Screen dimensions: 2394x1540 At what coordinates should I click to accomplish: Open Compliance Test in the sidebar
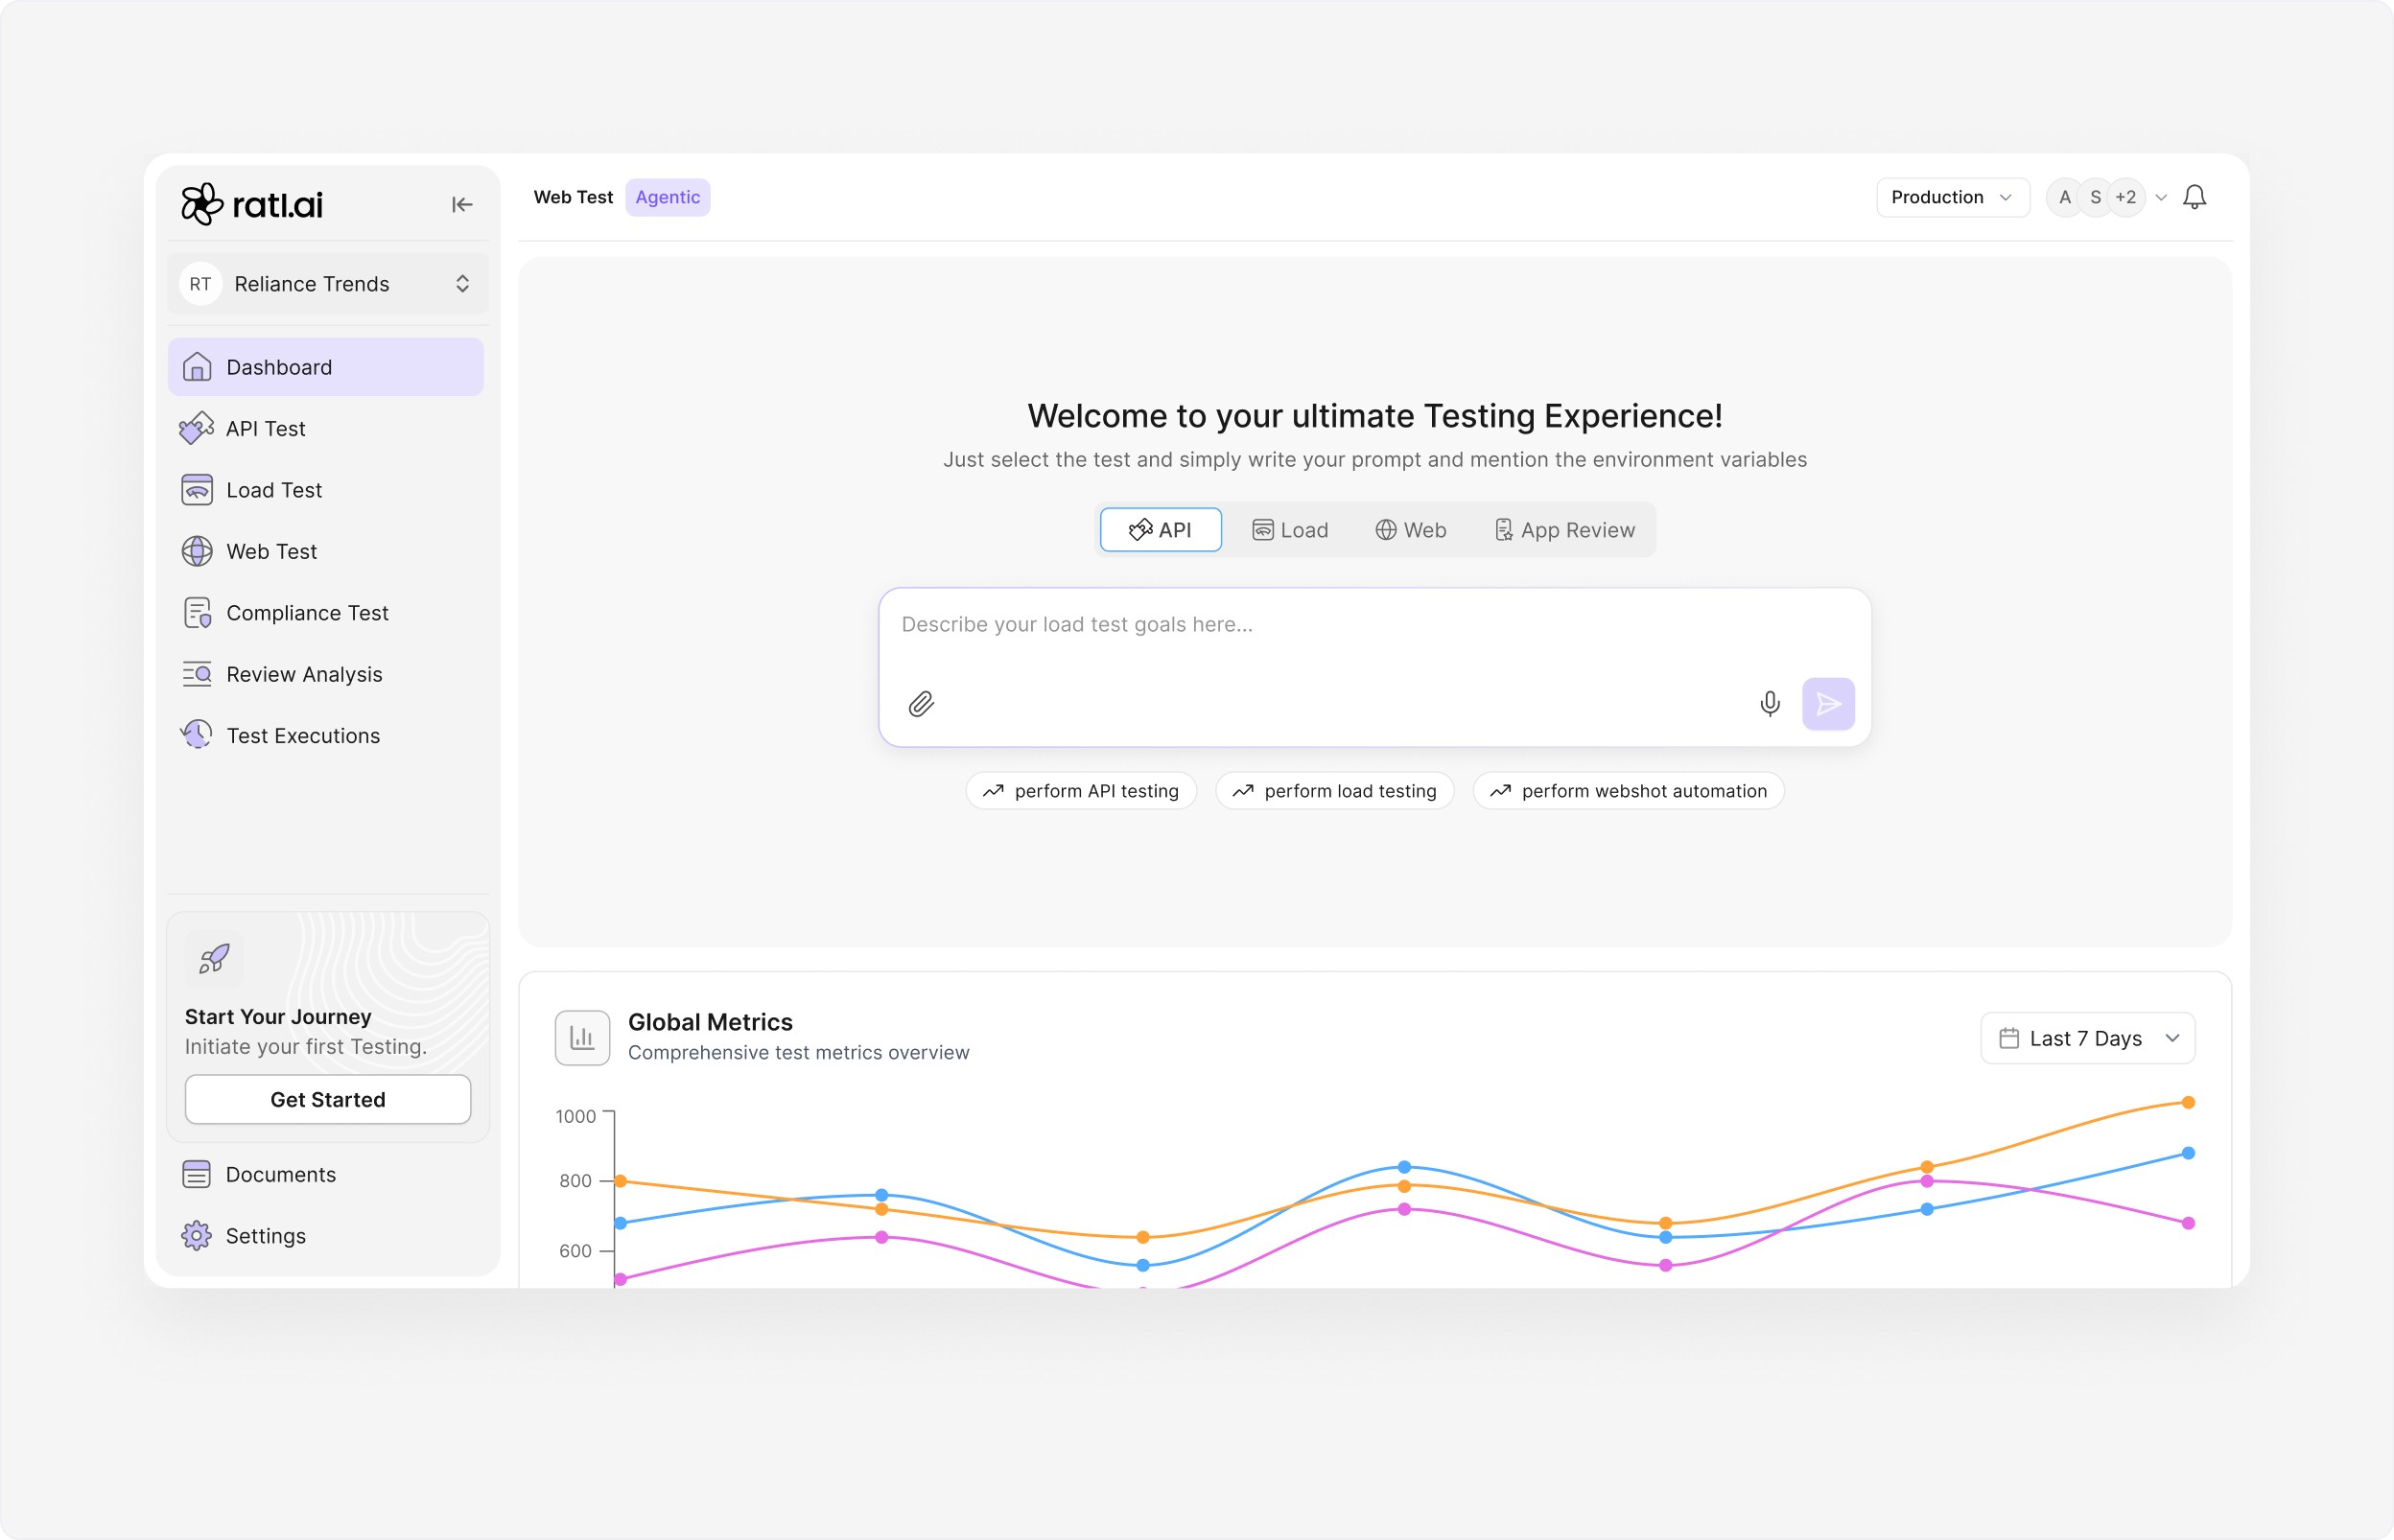click(x=307, y=613)
